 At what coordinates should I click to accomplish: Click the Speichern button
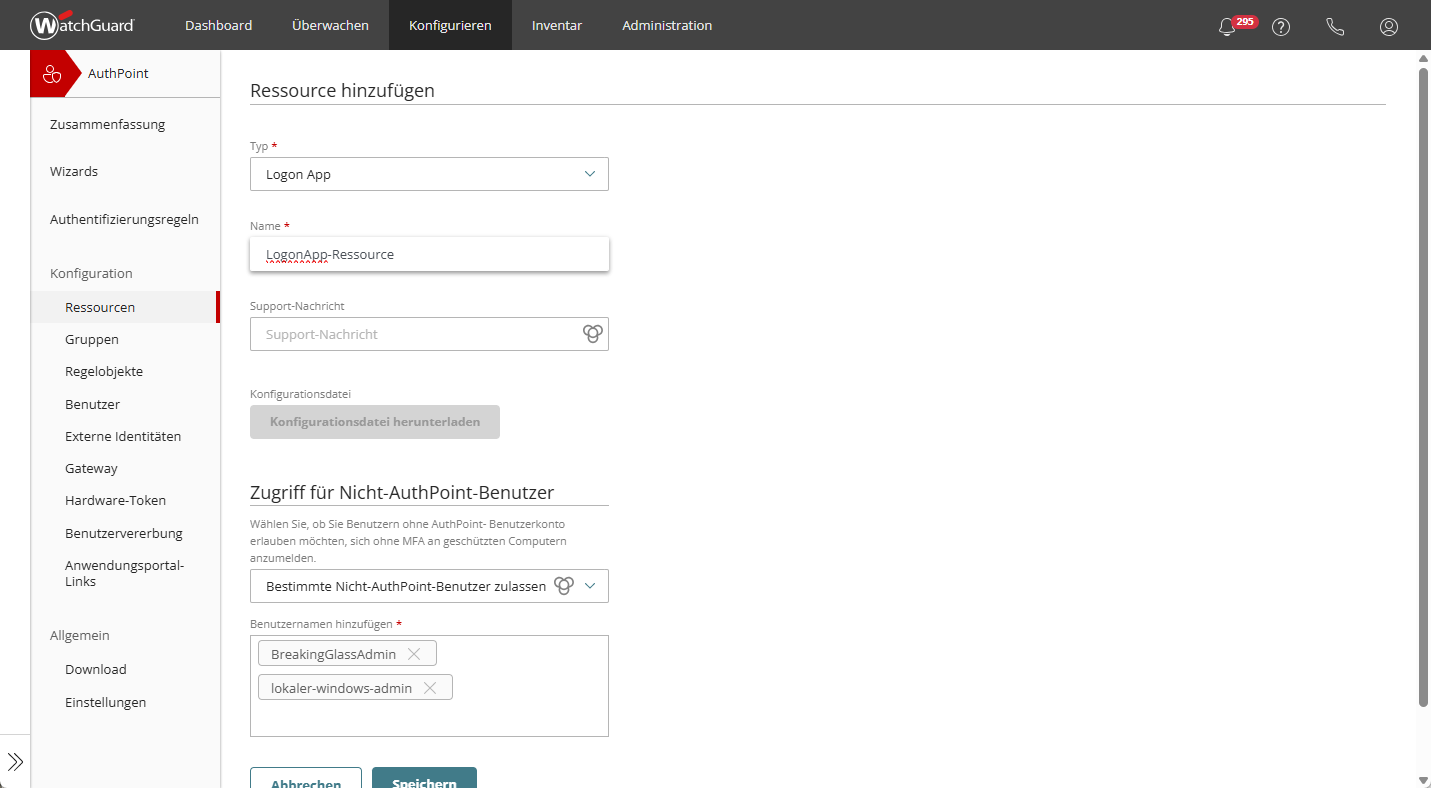click(x=424, y=779)
